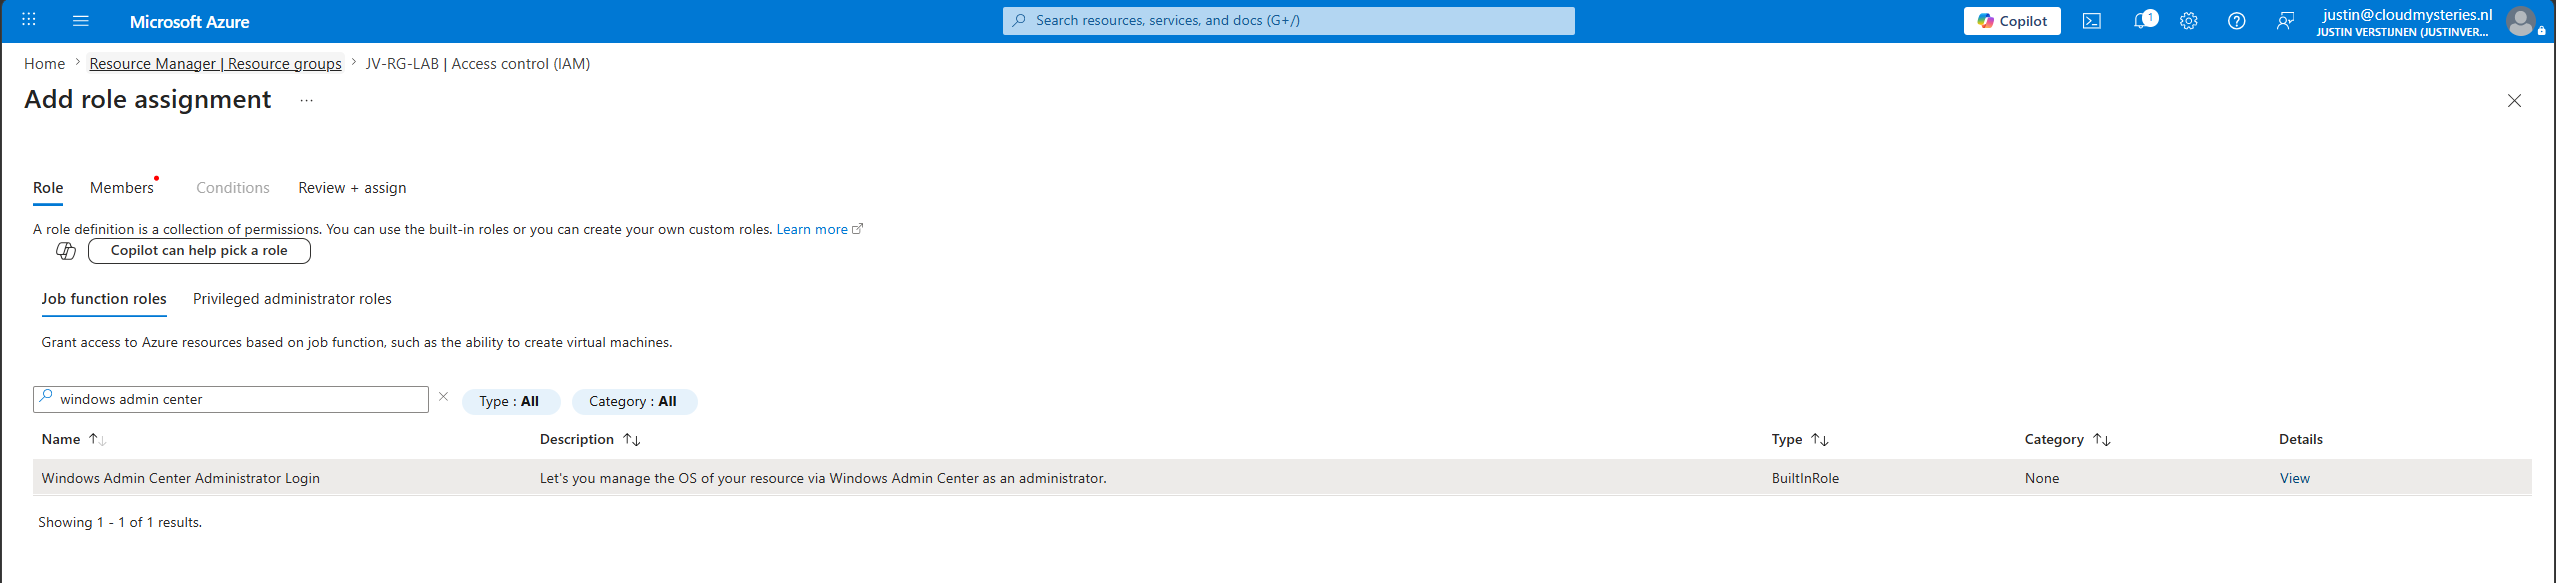Click the Details column header
The height and width of the screenshot is (583, 2556).
(2300, 439)
